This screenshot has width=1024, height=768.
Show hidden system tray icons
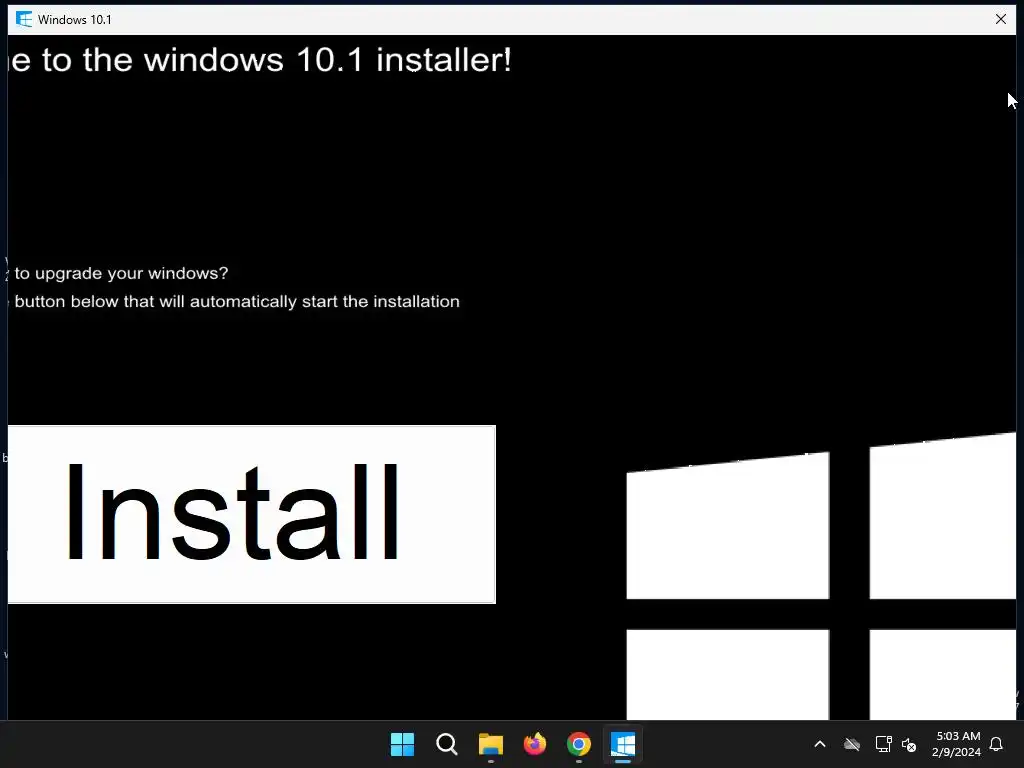coord(820,744)
